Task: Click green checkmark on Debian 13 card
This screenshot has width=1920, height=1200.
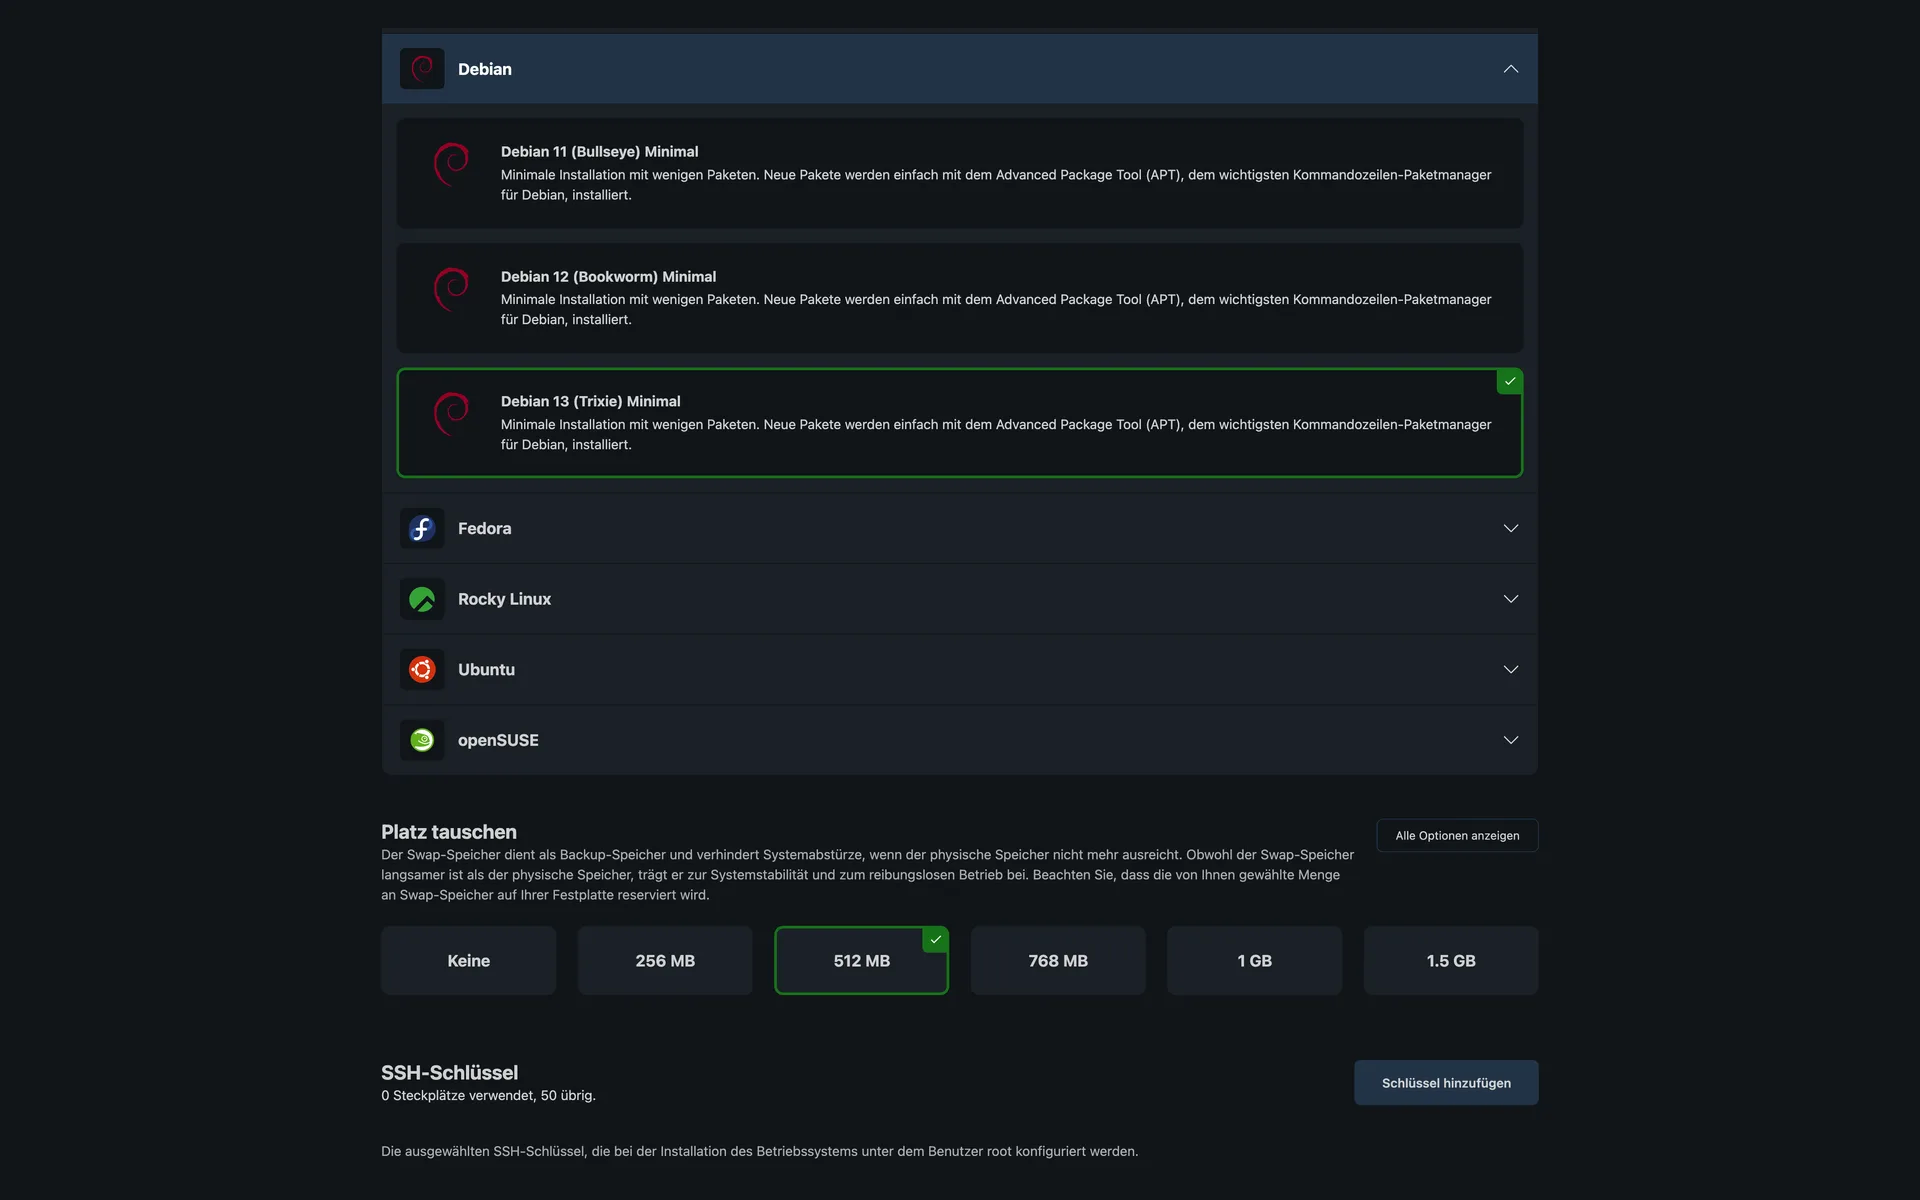Action: 1510,382
